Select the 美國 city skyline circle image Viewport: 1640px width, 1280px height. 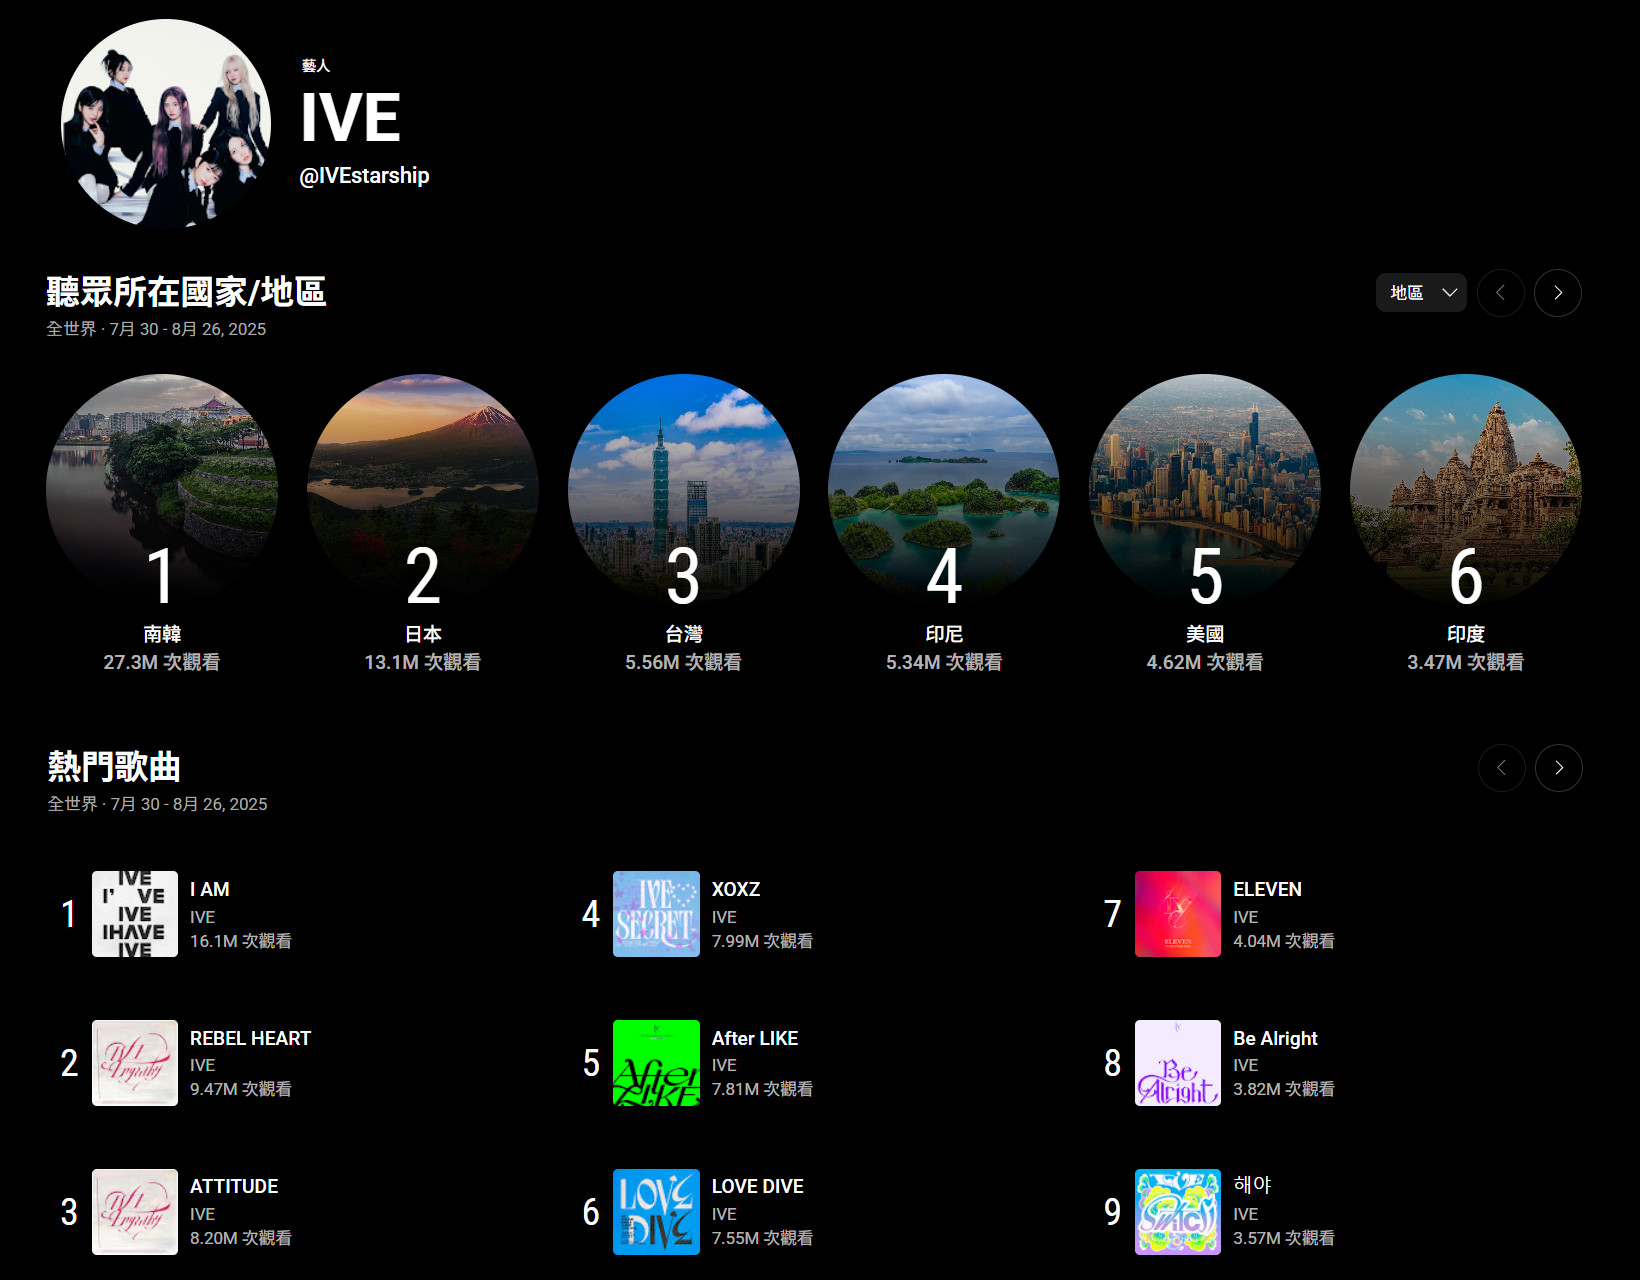[1205, 480]
